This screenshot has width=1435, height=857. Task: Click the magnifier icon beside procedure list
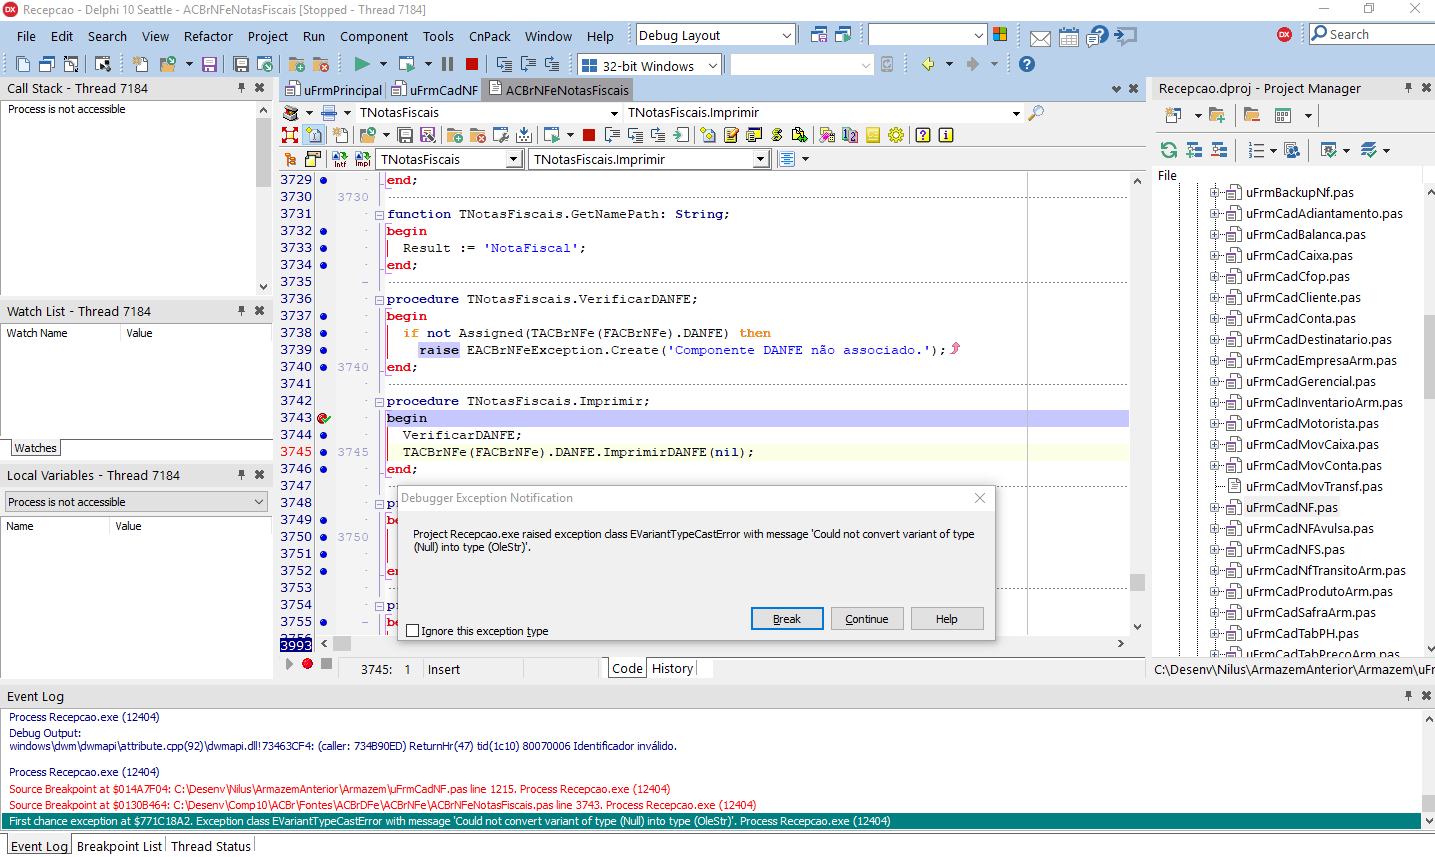1036,113
